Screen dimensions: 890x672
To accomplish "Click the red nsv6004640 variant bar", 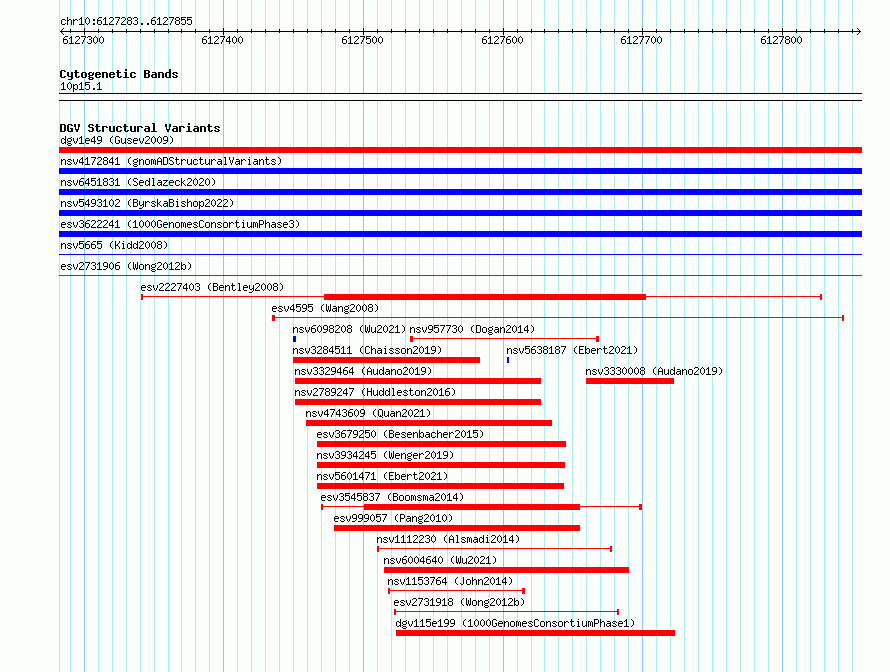I will (506, 570).
